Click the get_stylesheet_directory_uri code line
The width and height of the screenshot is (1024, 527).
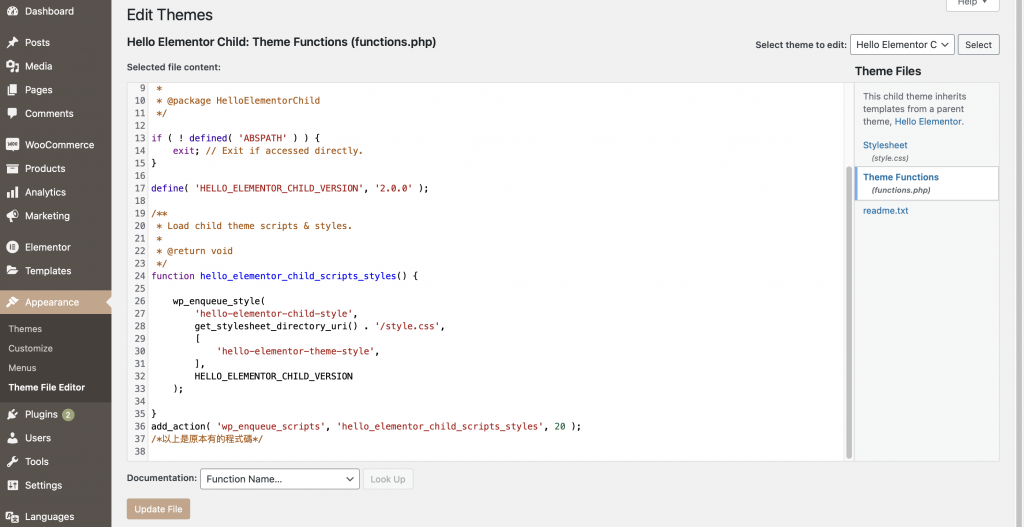point(319,326)
